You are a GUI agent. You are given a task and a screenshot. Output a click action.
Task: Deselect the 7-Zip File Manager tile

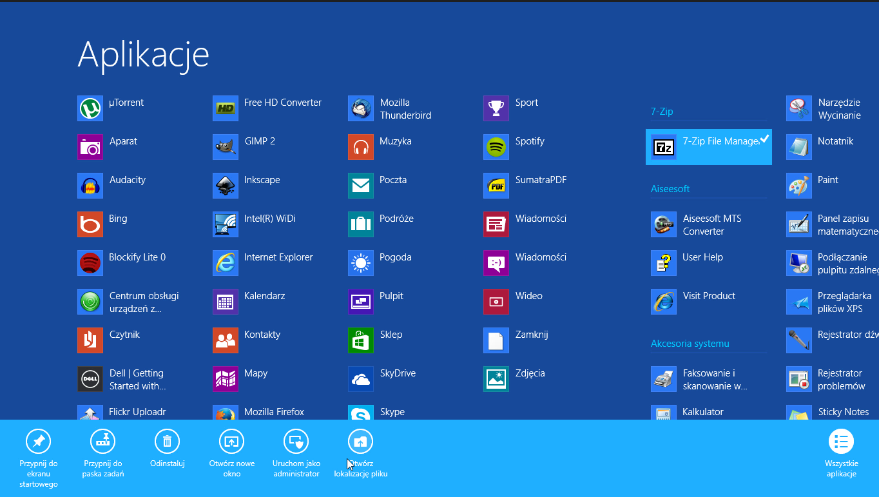click(x=709, y=147)
